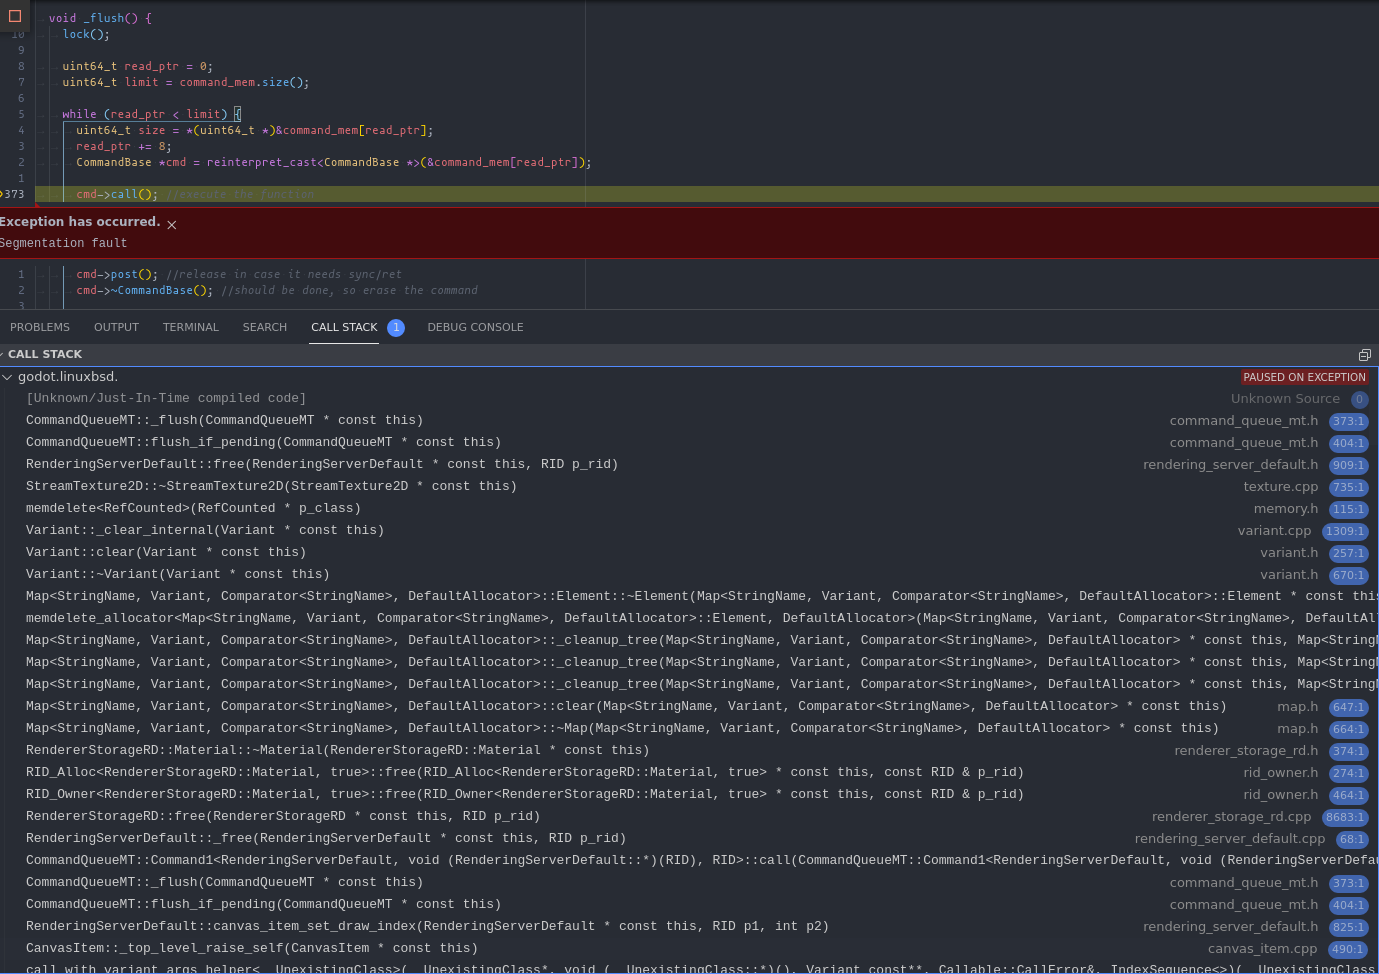Screen dimensions: 1379x974
Task: Open the DEBUG CONSOLE tab
Action: [x=475, y=327]
